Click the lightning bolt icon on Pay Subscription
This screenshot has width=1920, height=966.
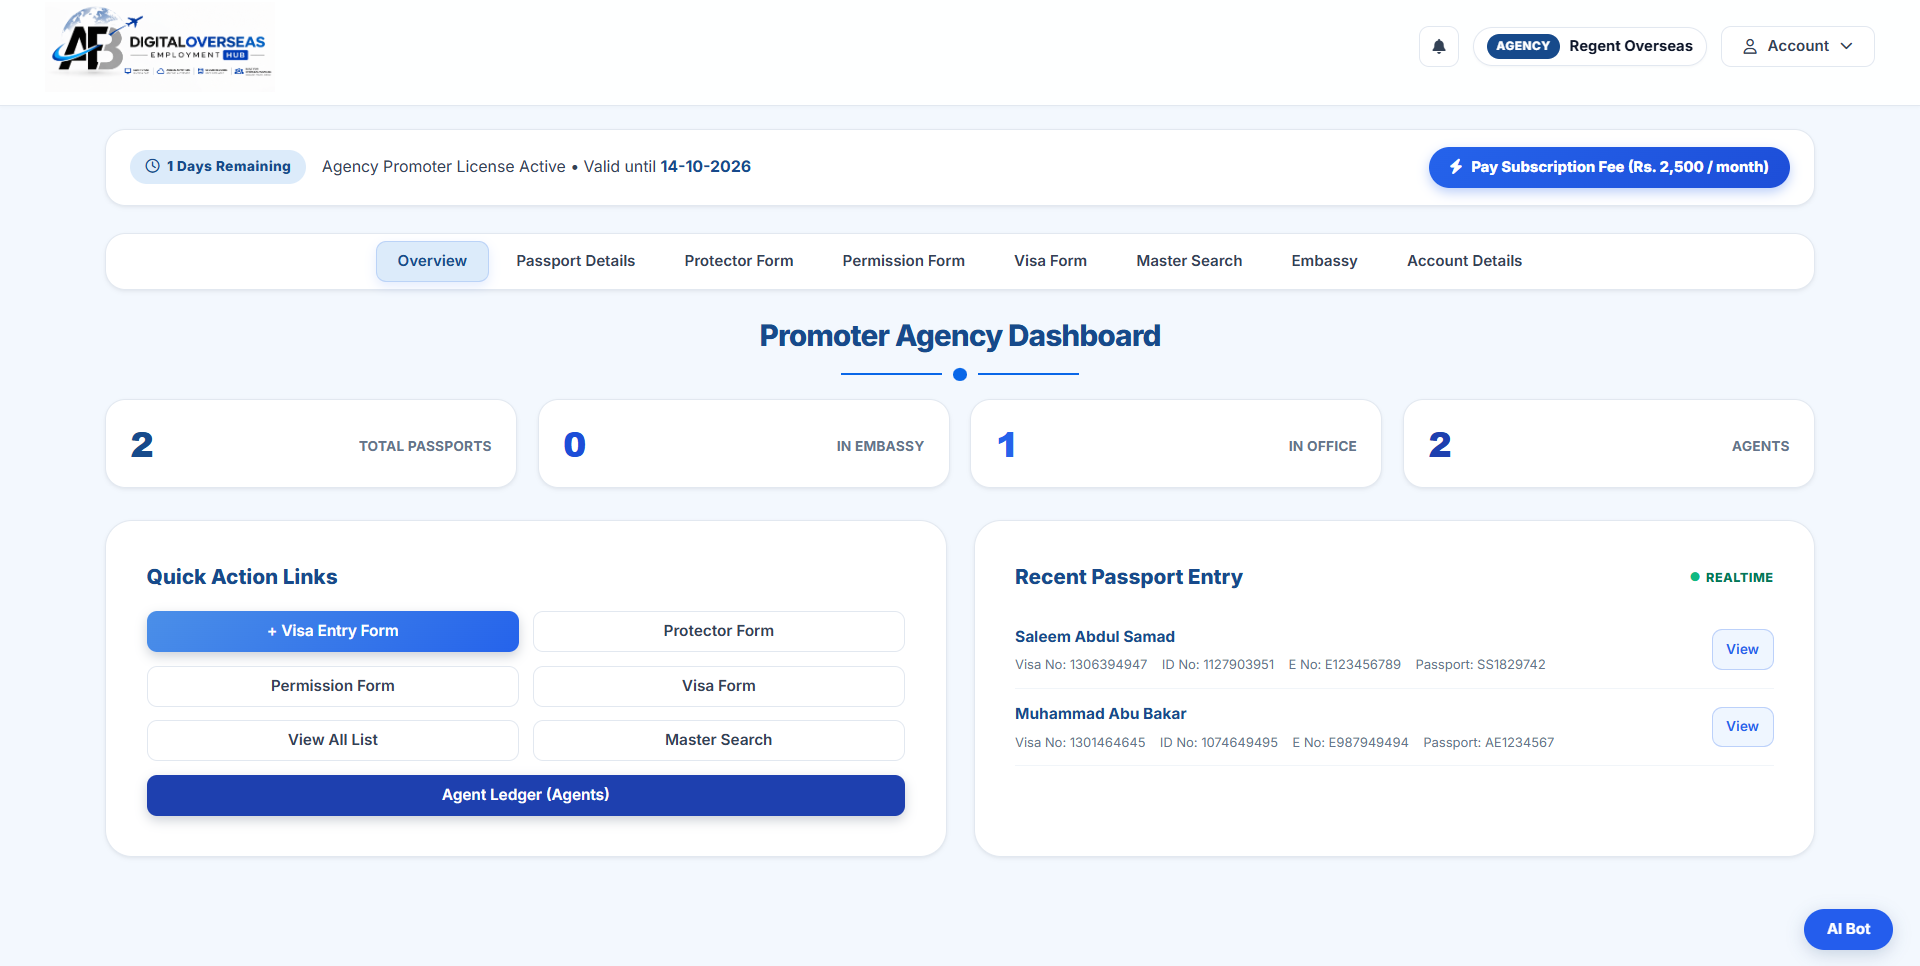coord(1456,167)
